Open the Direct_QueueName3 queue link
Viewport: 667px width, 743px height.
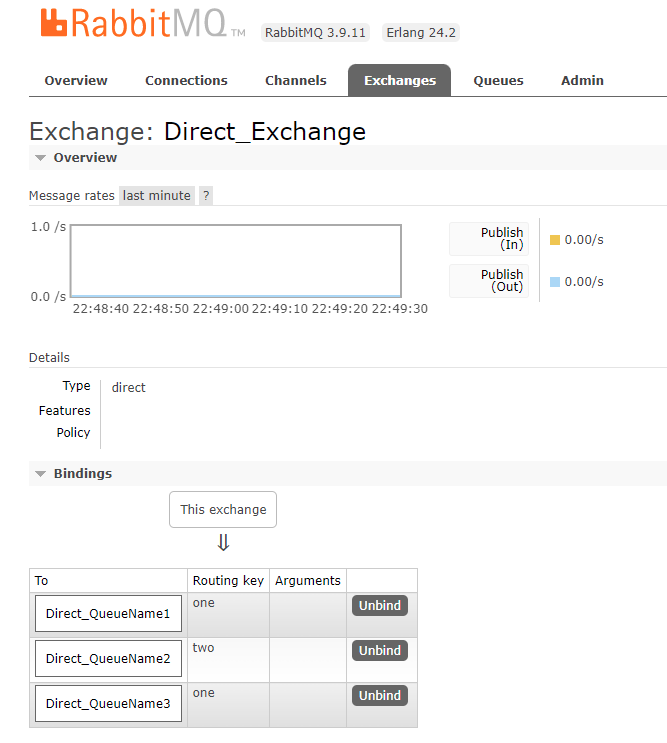point(108,704)
